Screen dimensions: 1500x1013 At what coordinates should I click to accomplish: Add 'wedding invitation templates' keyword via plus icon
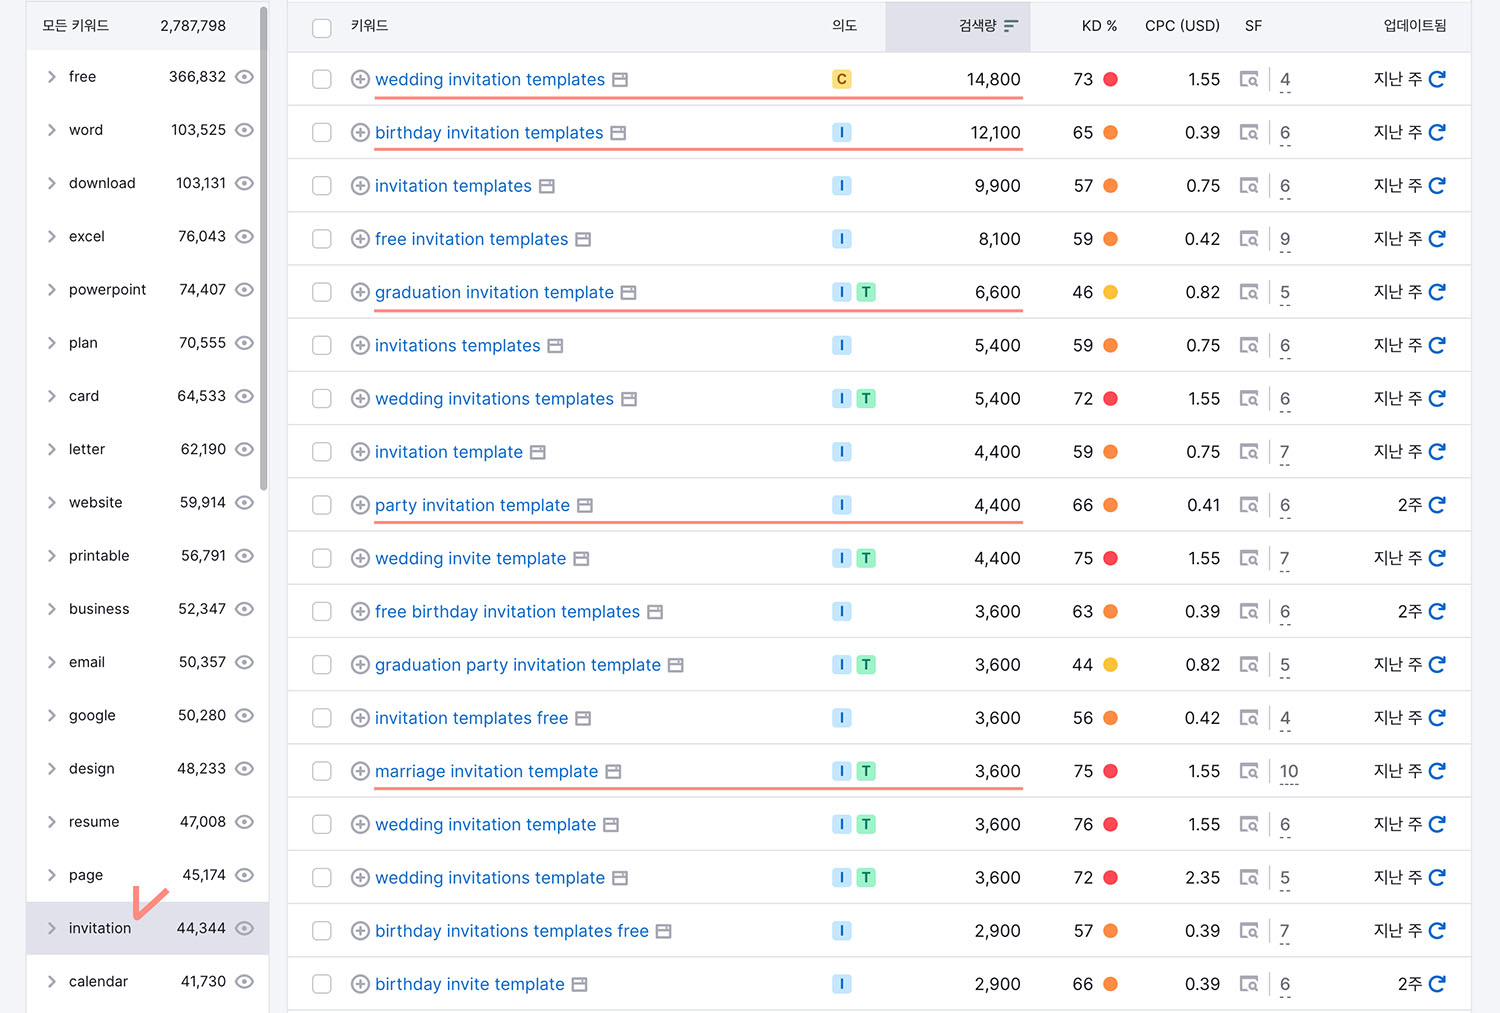coord(360,79)
